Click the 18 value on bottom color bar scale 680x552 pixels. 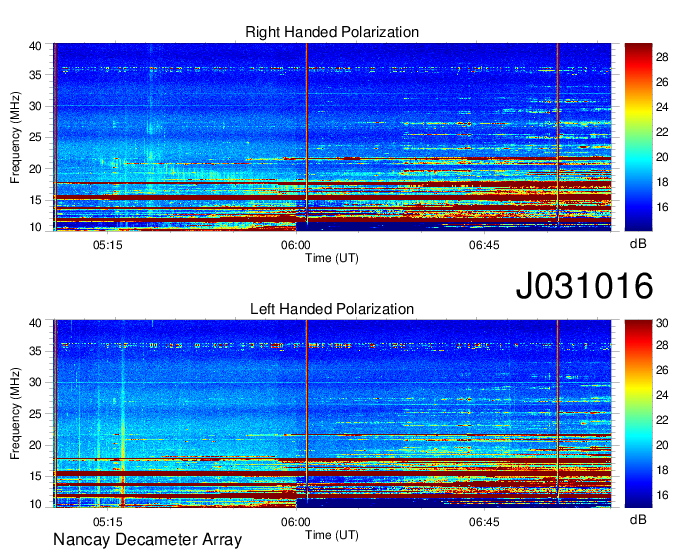coord(662,470)
